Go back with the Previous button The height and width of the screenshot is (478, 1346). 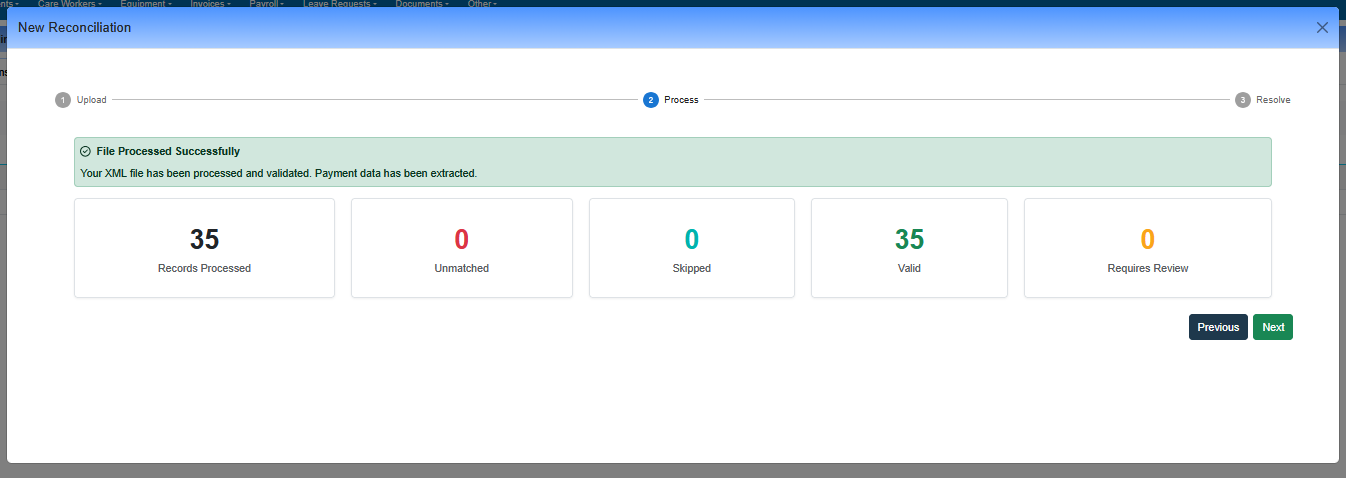pos(1218,327)
